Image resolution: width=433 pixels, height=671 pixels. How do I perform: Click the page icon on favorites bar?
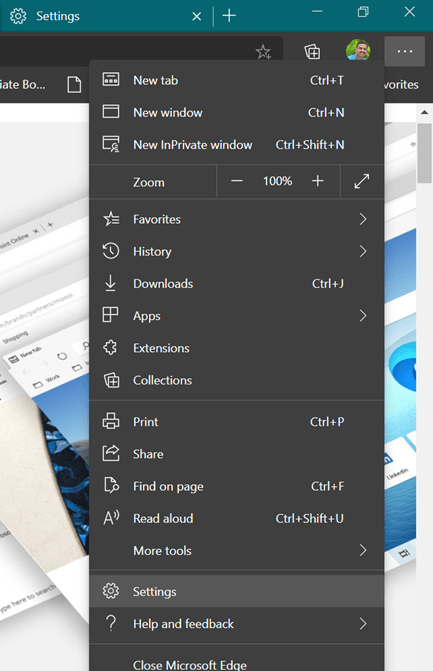74,84
